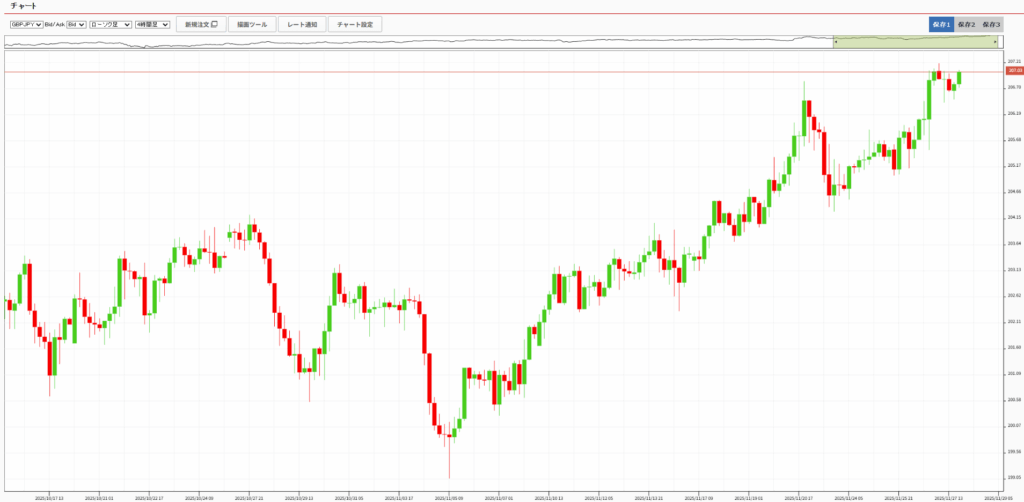
Task: Click the green highlighted range in overview
Action: pos(915,42)
